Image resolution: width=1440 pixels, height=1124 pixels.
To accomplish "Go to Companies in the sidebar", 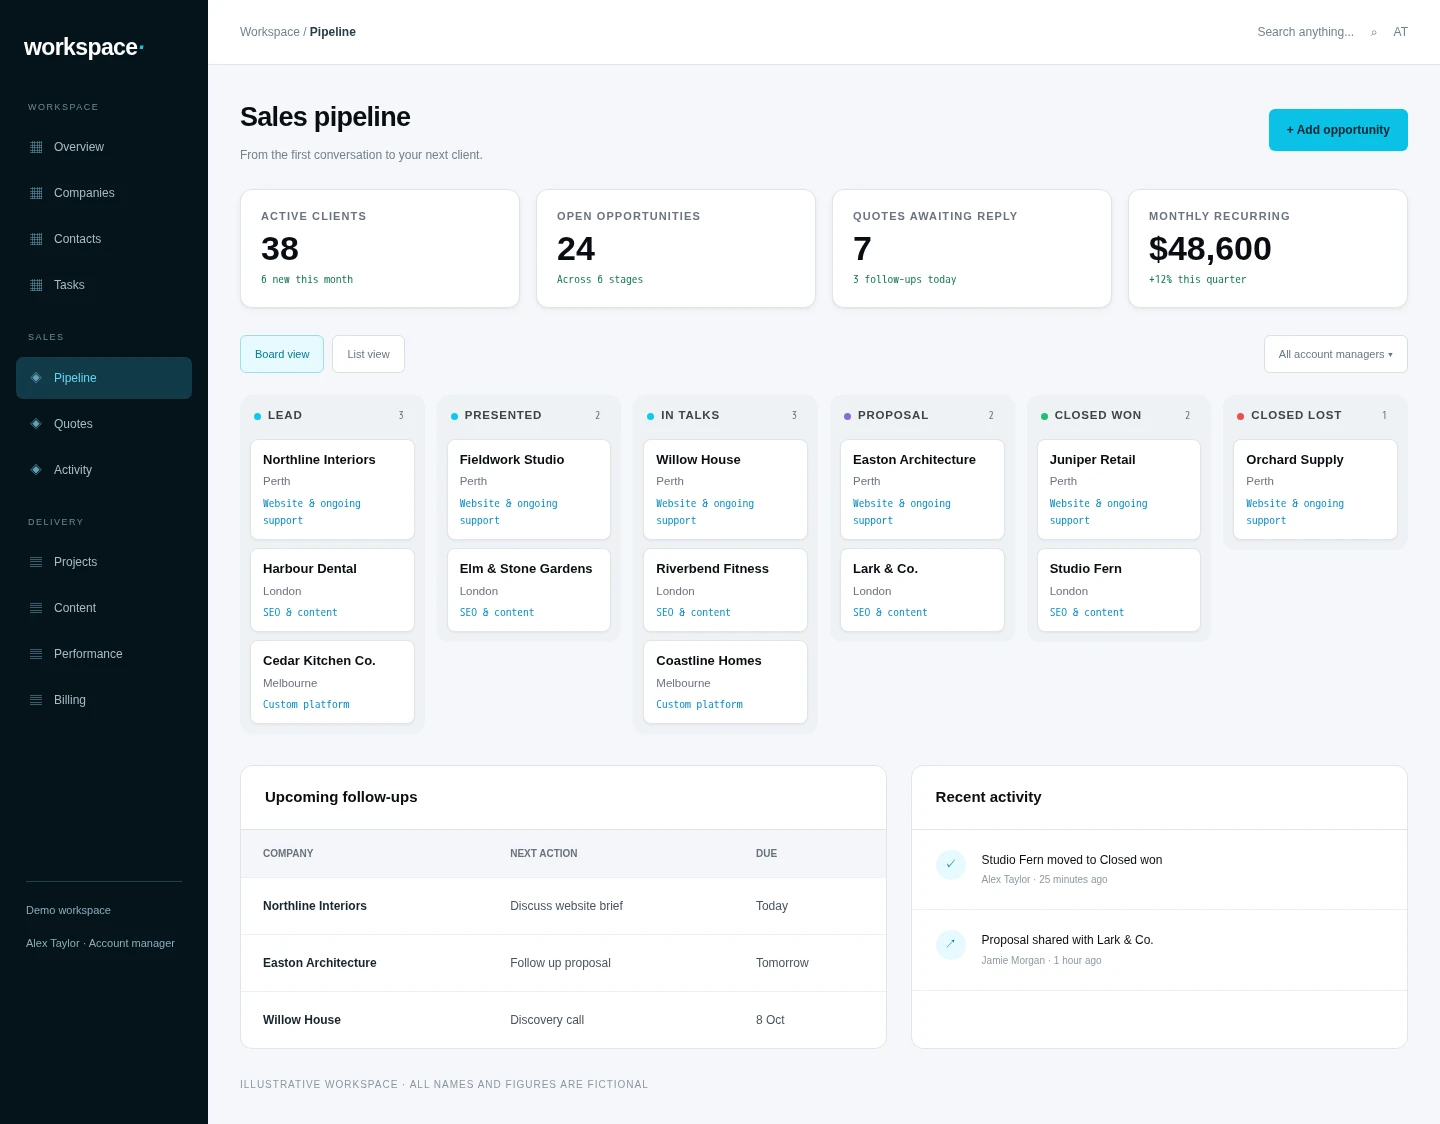I will [x=104, y=193].
